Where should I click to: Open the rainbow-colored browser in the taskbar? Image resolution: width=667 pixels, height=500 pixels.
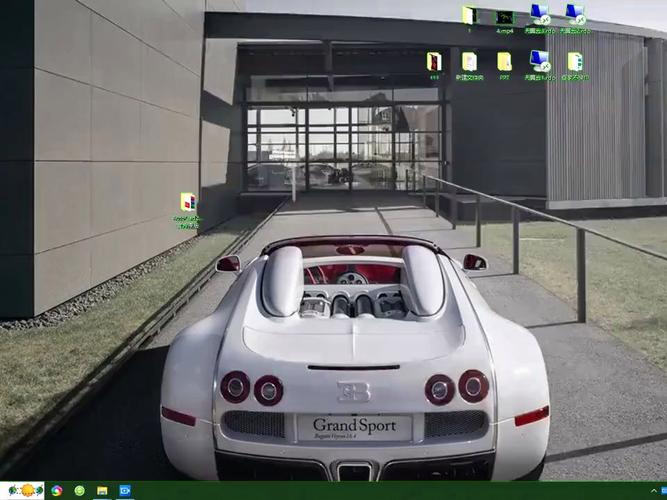(57, 491)
